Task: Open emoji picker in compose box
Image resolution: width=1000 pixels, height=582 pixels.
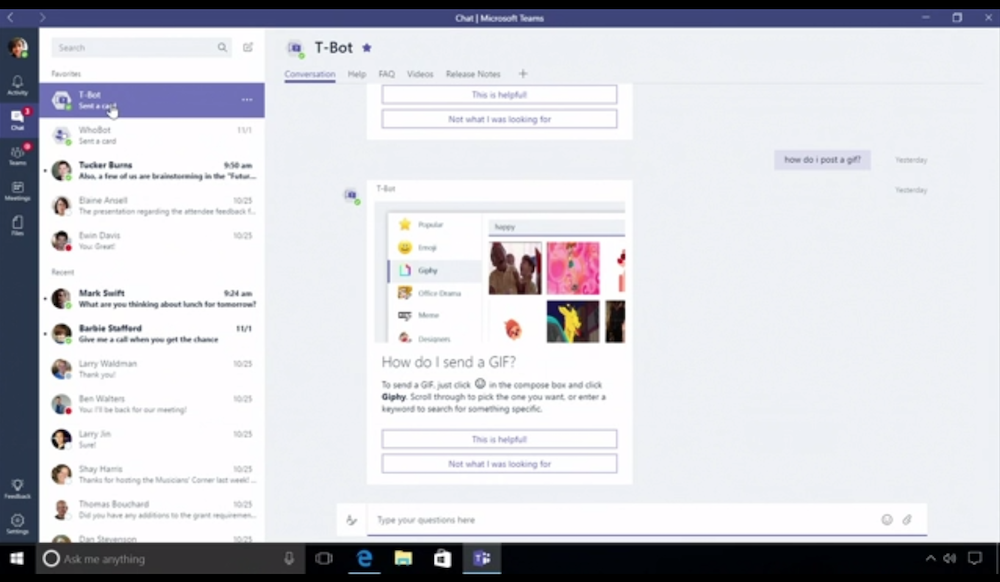Action: [886, 520]
